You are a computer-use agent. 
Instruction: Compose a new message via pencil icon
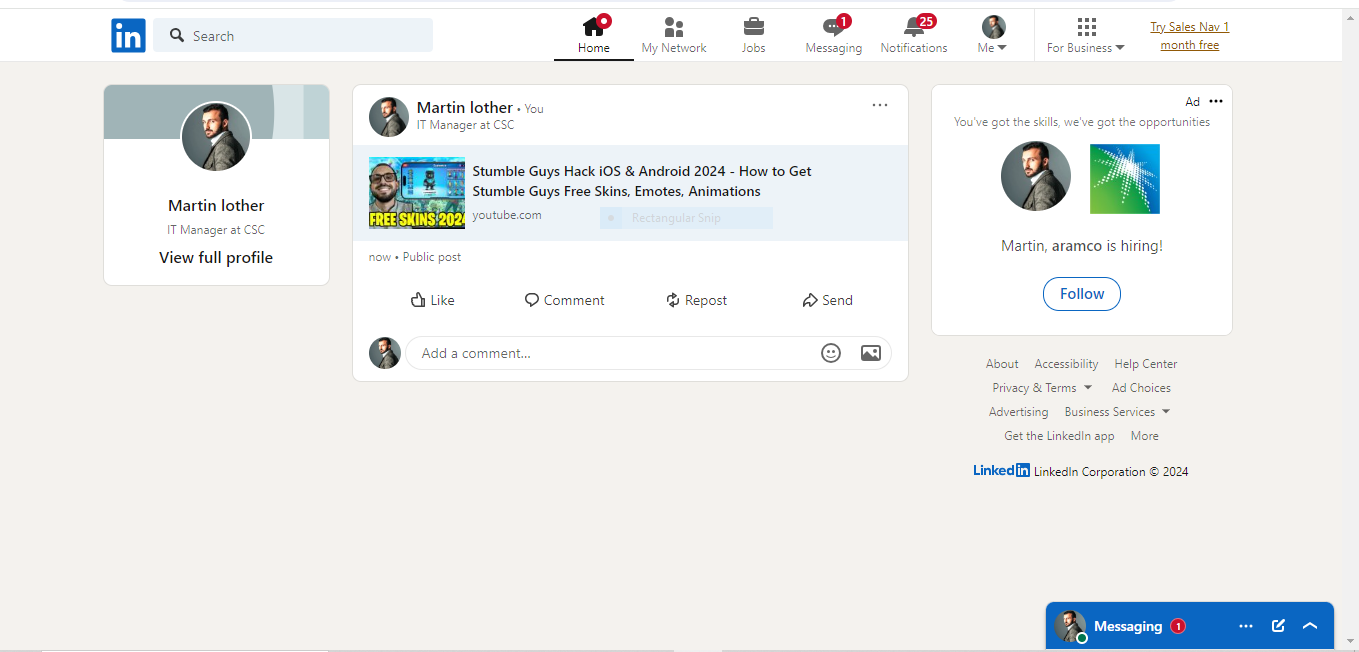pos(1278,626)
